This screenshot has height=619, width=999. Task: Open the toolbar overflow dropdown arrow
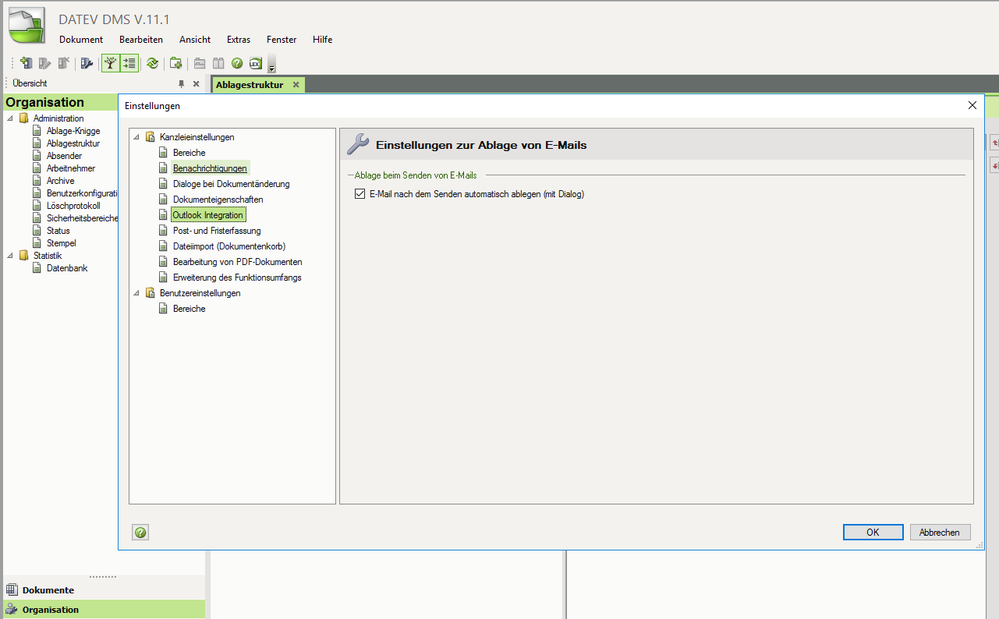[x=272, y=67]
